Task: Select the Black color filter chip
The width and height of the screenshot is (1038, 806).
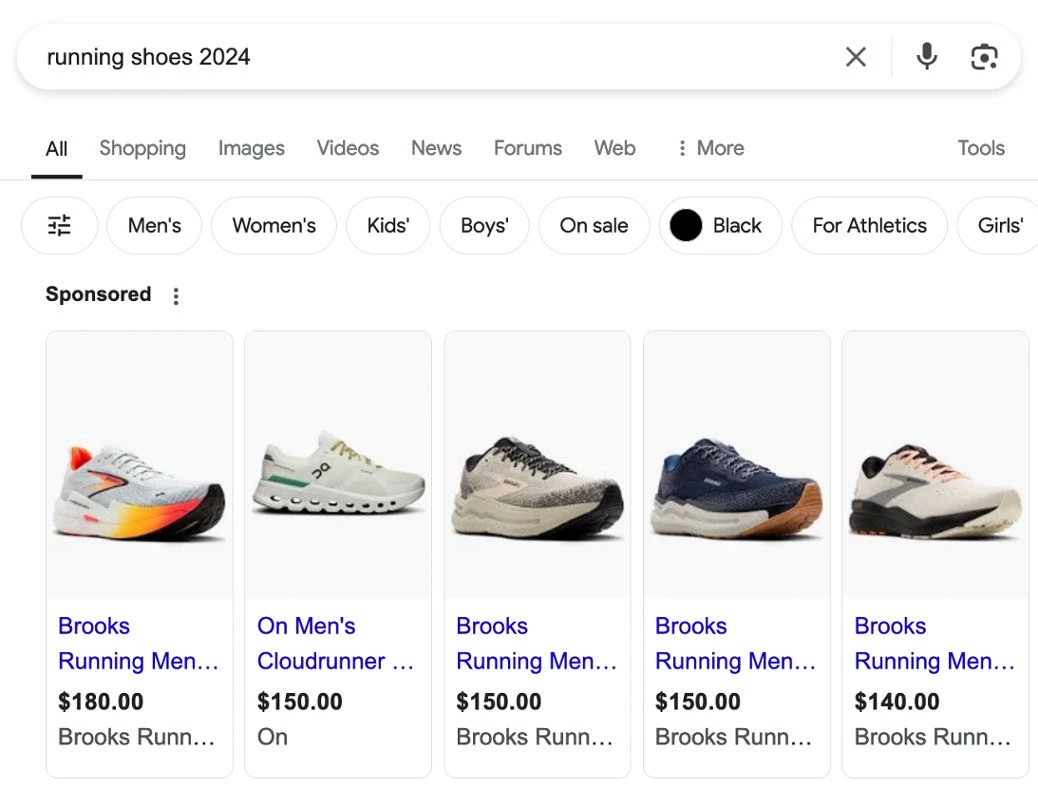Action: coord(720,226)
